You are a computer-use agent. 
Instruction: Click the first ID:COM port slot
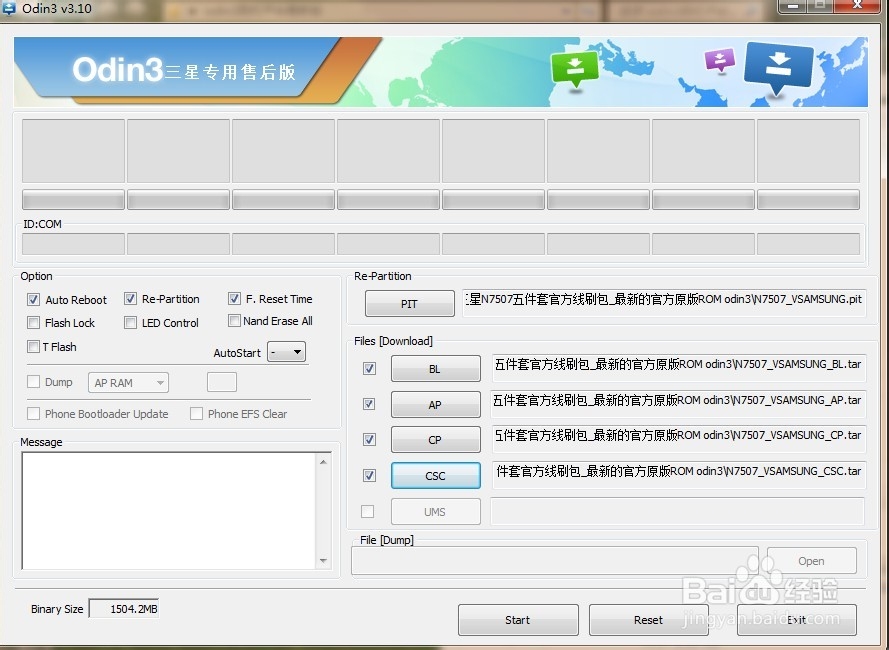73,244
